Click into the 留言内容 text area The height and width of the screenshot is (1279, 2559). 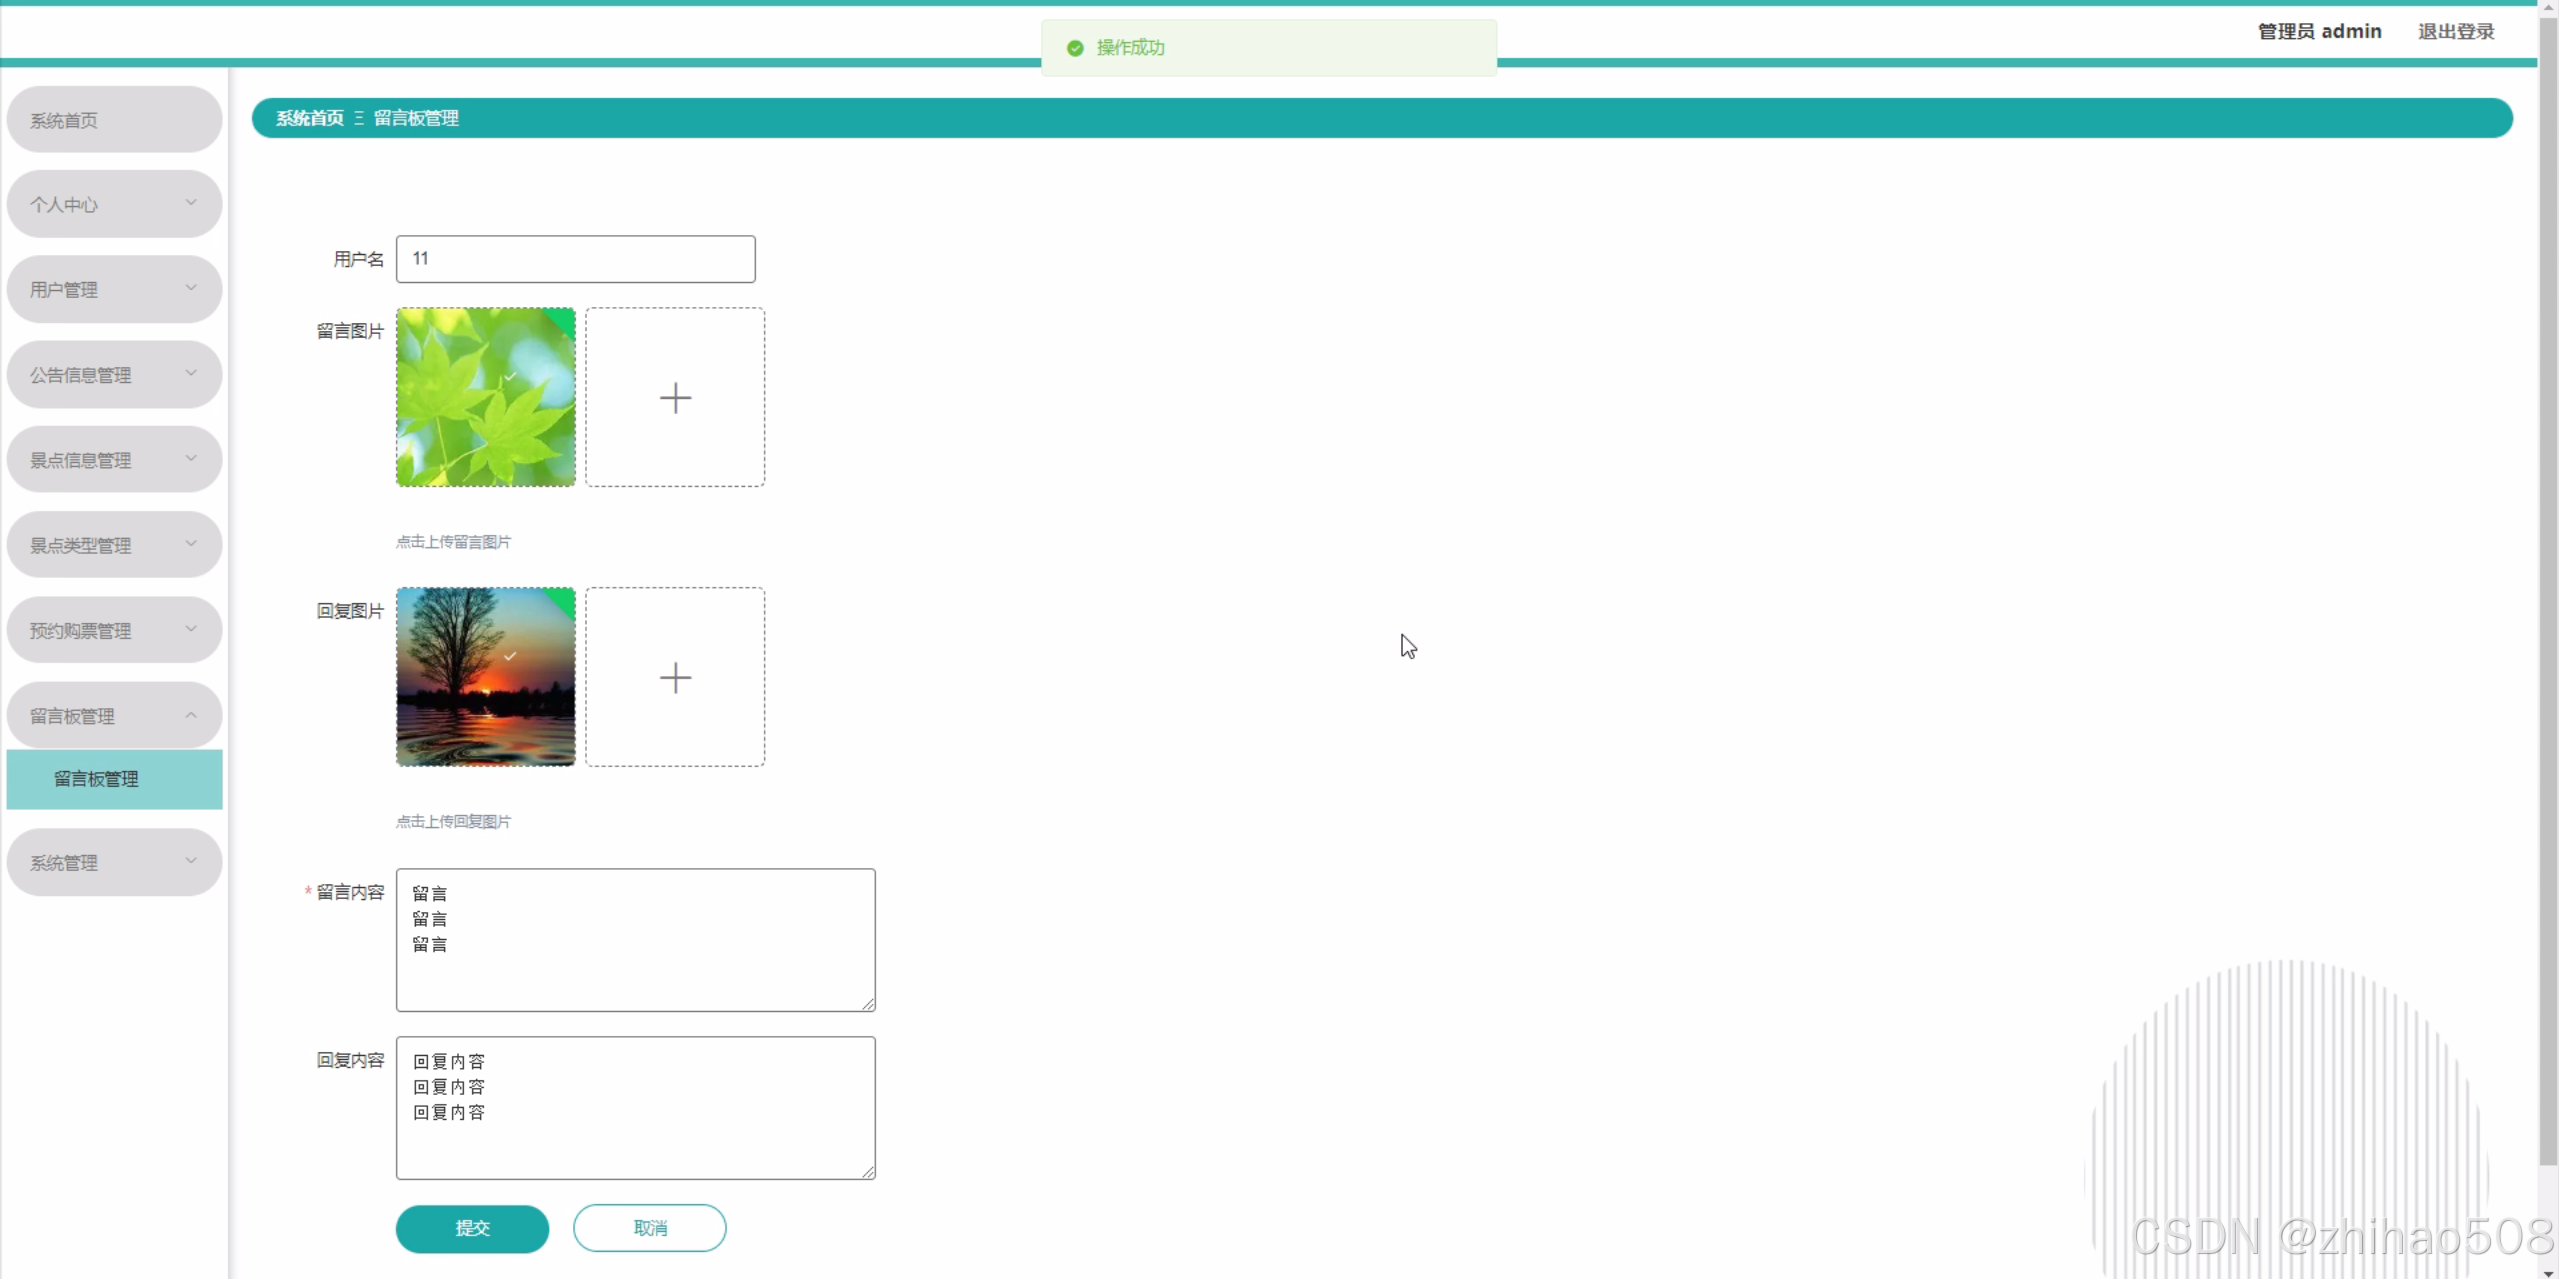click(635, 940)
